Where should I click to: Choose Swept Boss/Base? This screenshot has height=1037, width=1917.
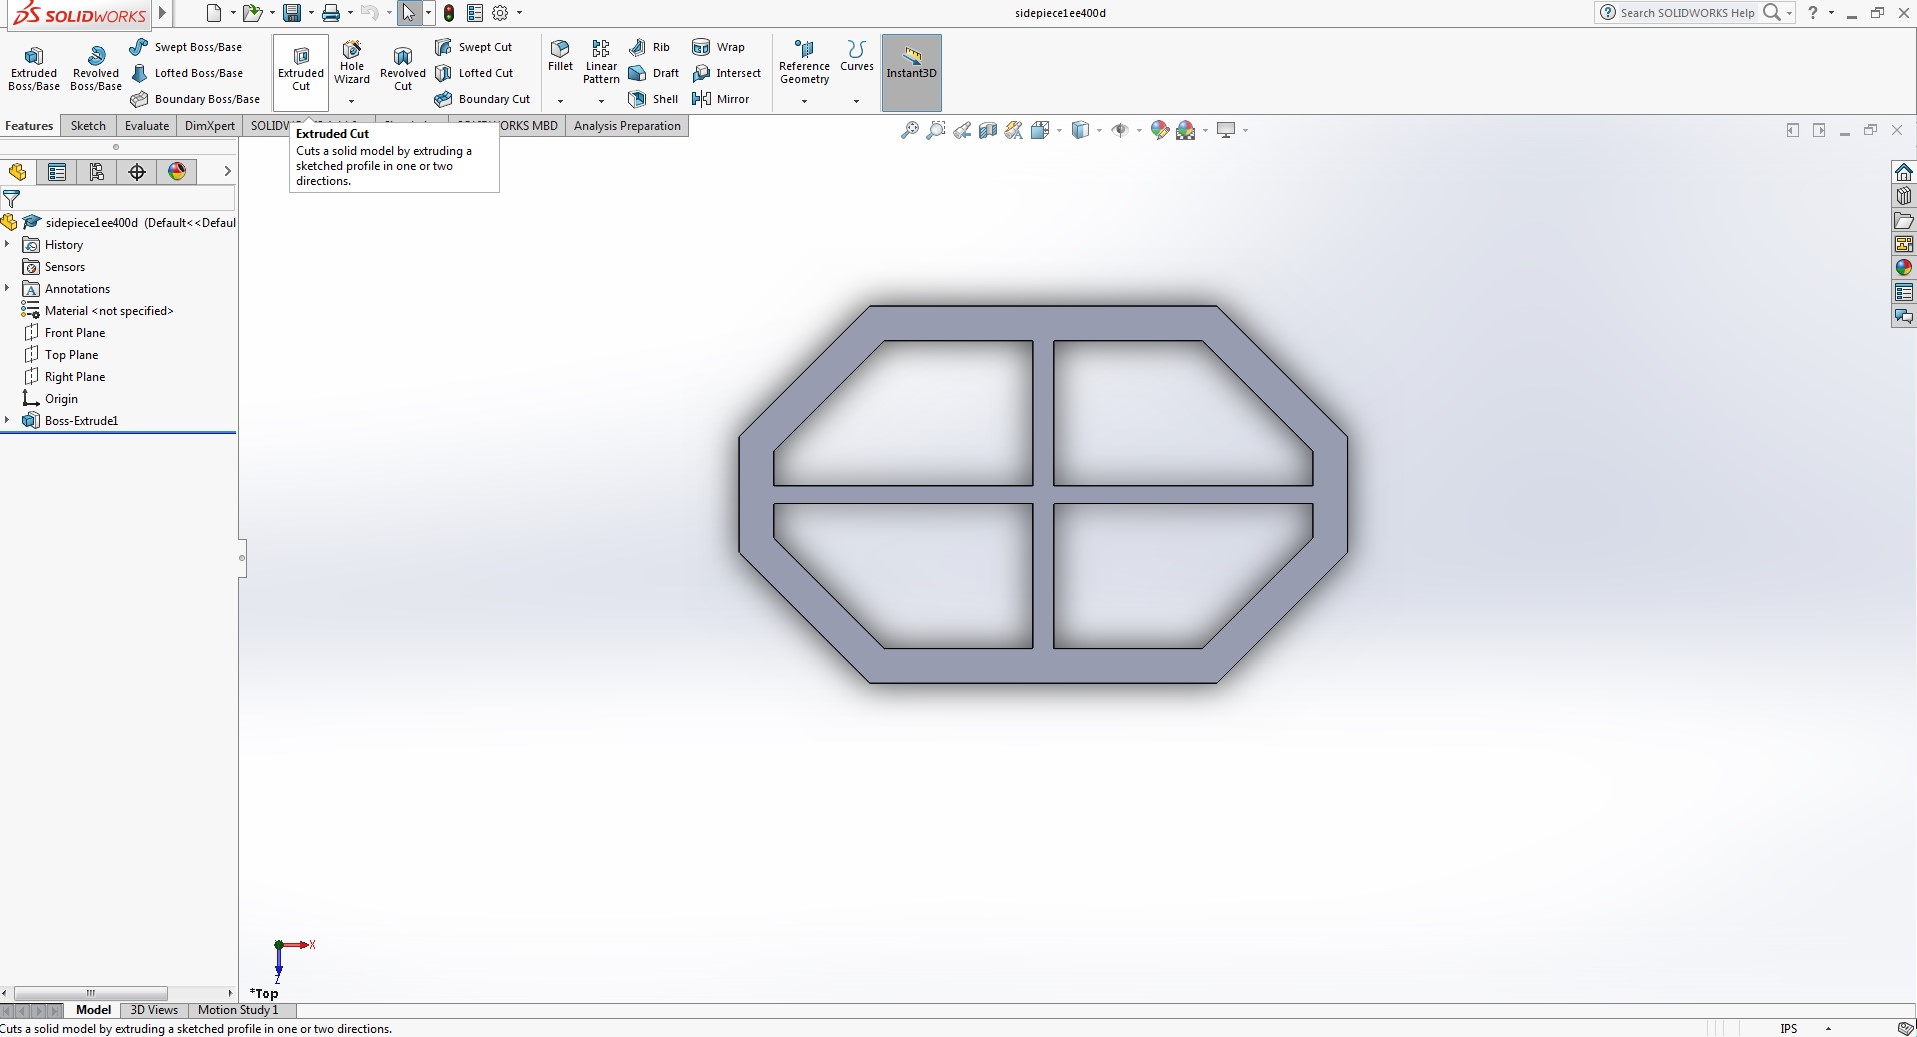[186, 47]
